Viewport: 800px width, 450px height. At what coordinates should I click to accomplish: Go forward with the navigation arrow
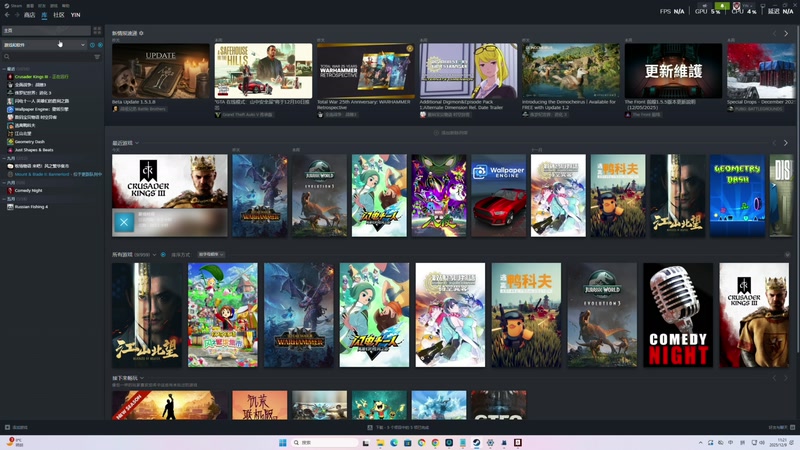point(17,15)
